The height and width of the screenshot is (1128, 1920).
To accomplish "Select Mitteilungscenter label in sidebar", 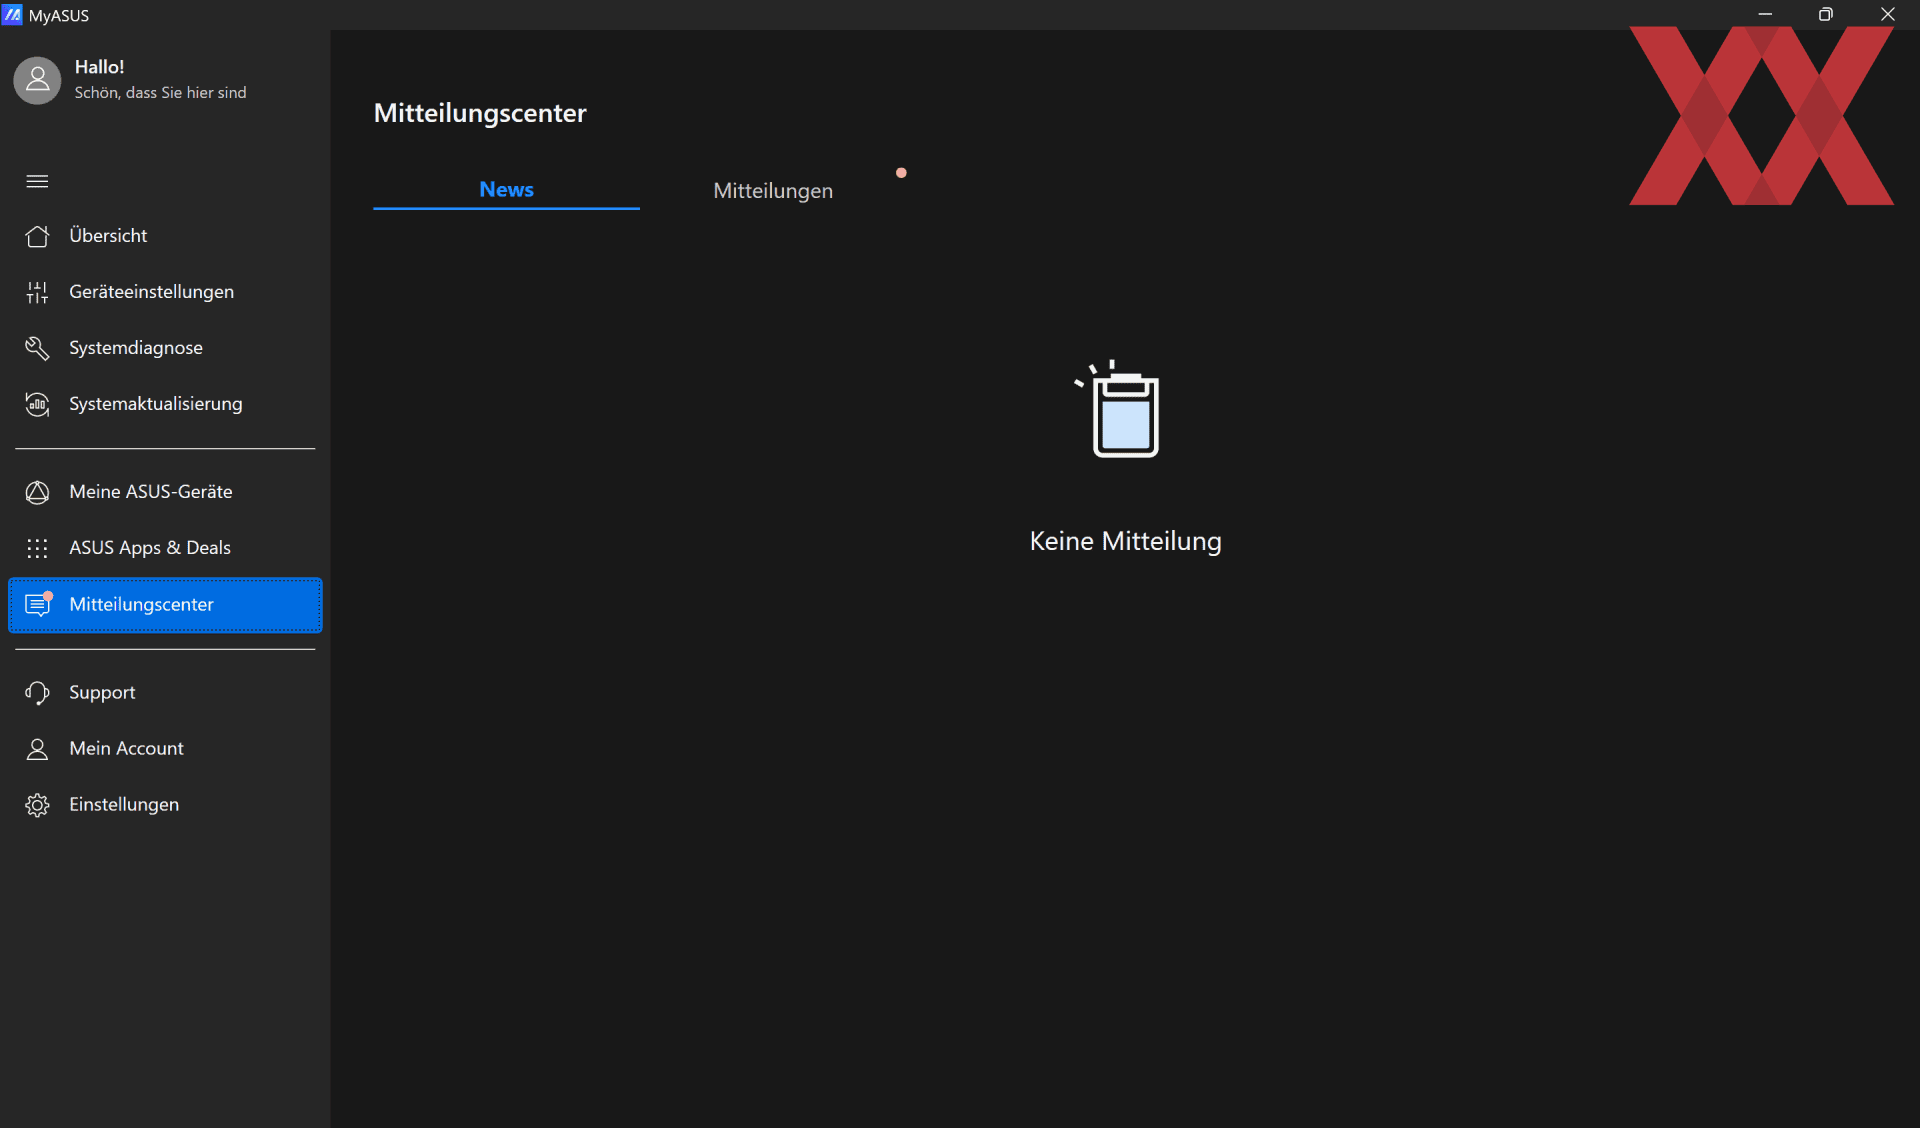I will tap(141, 604).
